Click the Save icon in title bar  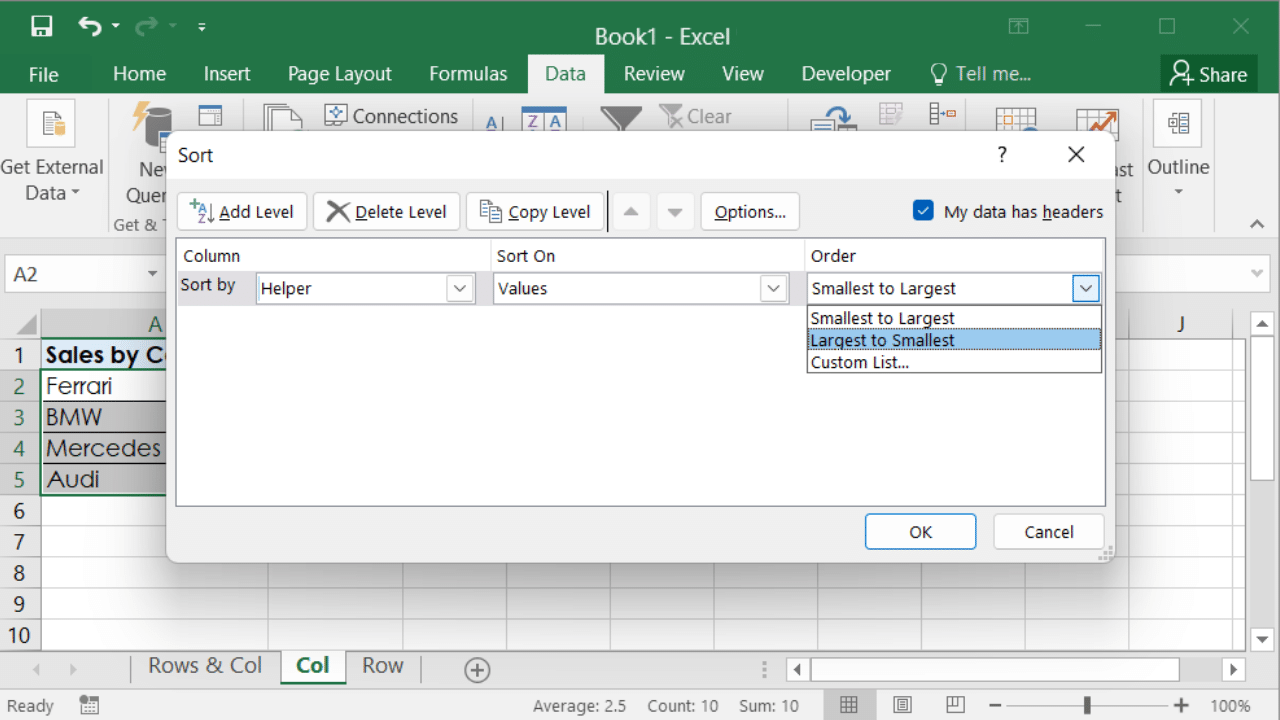click(x=41, y=27)
